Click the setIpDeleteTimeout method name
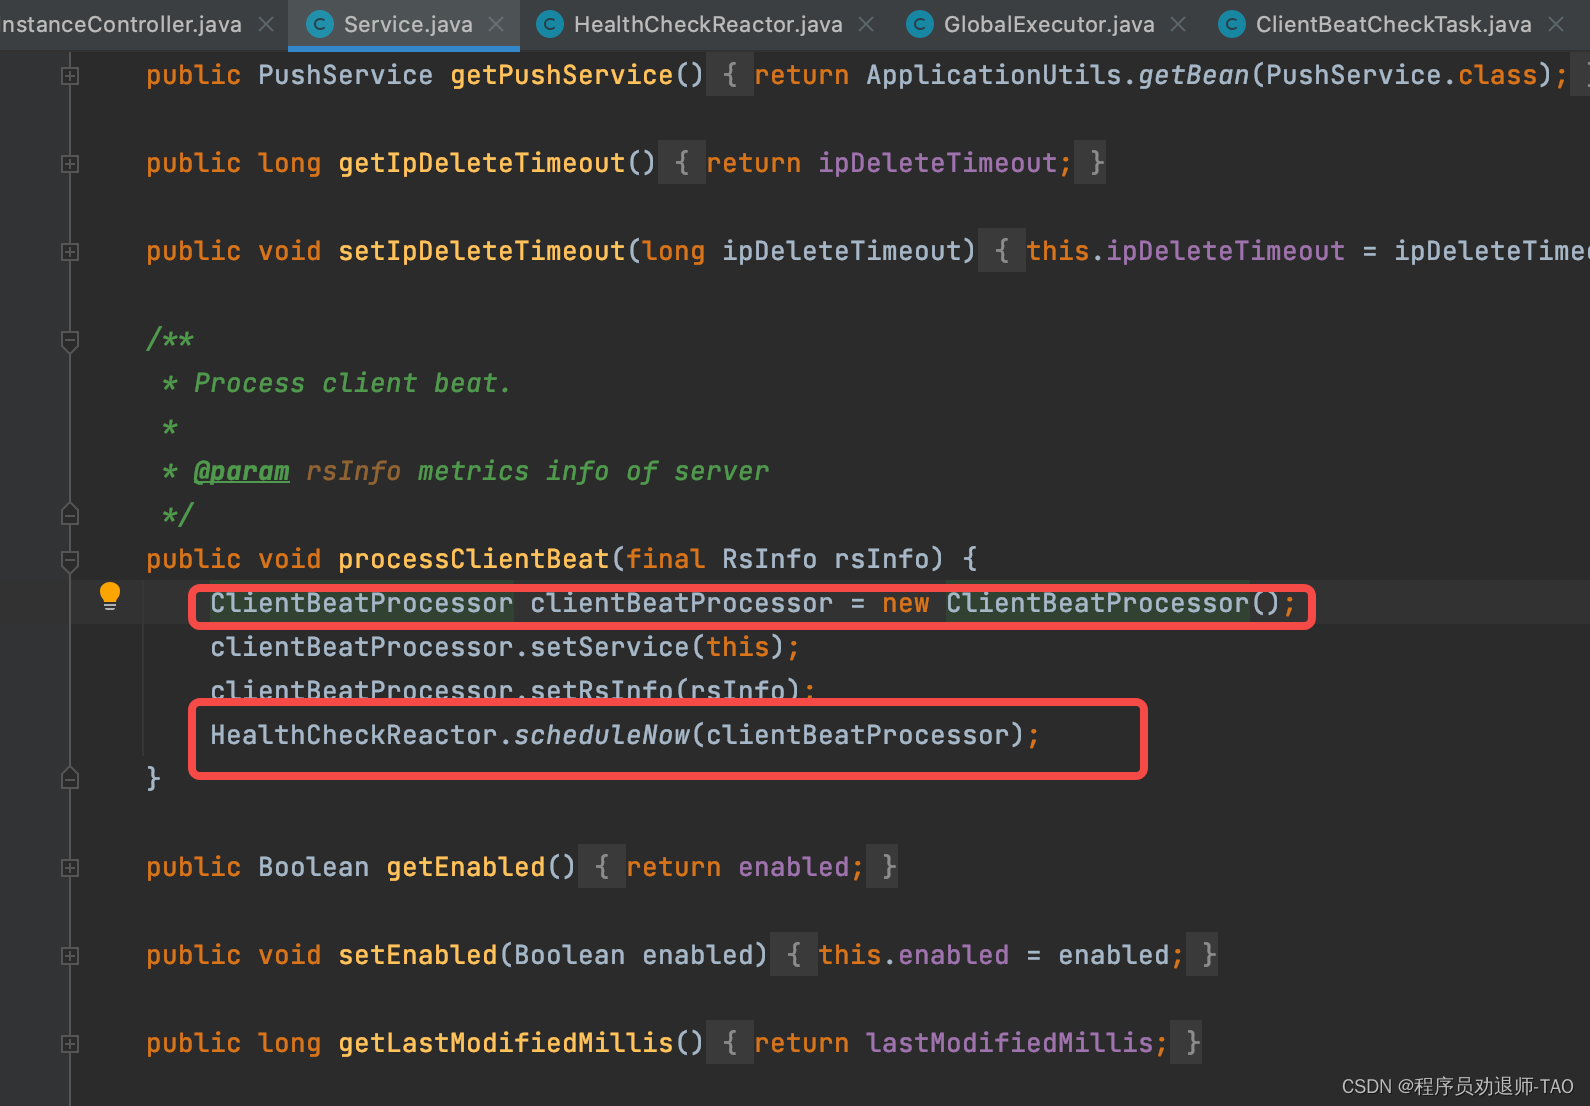This screenshot has height=1106, width=1590. tap(482, 251)
